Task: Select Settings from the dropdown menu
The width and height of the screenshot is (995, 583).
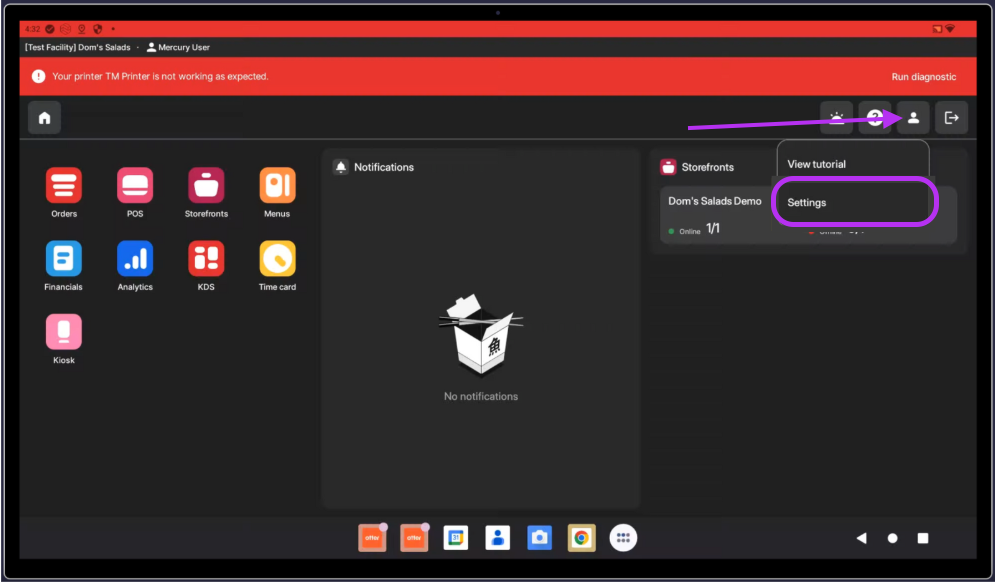Action: [854, 203]
